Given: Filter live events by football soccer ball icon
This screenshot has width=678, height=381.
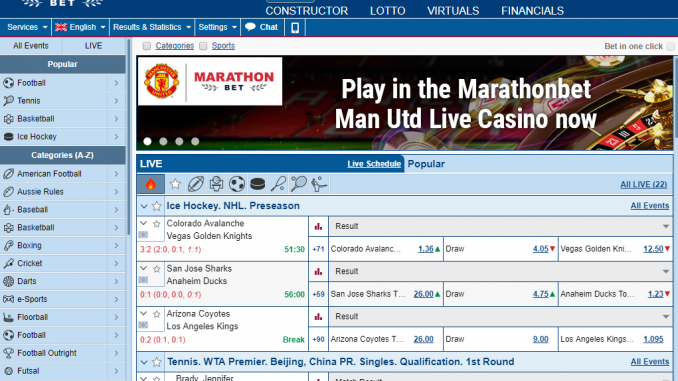Looking at the screenshot, I should click(237, 184).
